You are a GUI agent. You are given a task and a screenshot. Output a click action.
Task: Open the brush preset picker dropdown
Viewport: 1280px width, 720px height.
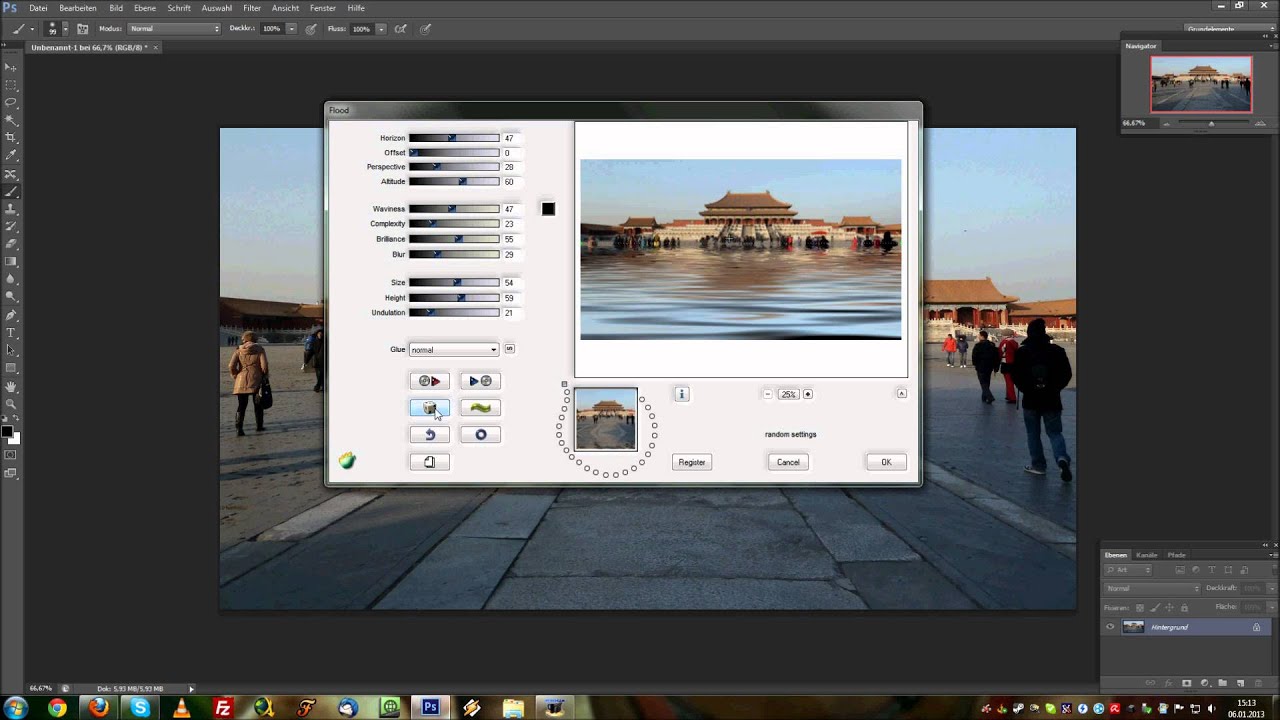(x=65, y=29)
